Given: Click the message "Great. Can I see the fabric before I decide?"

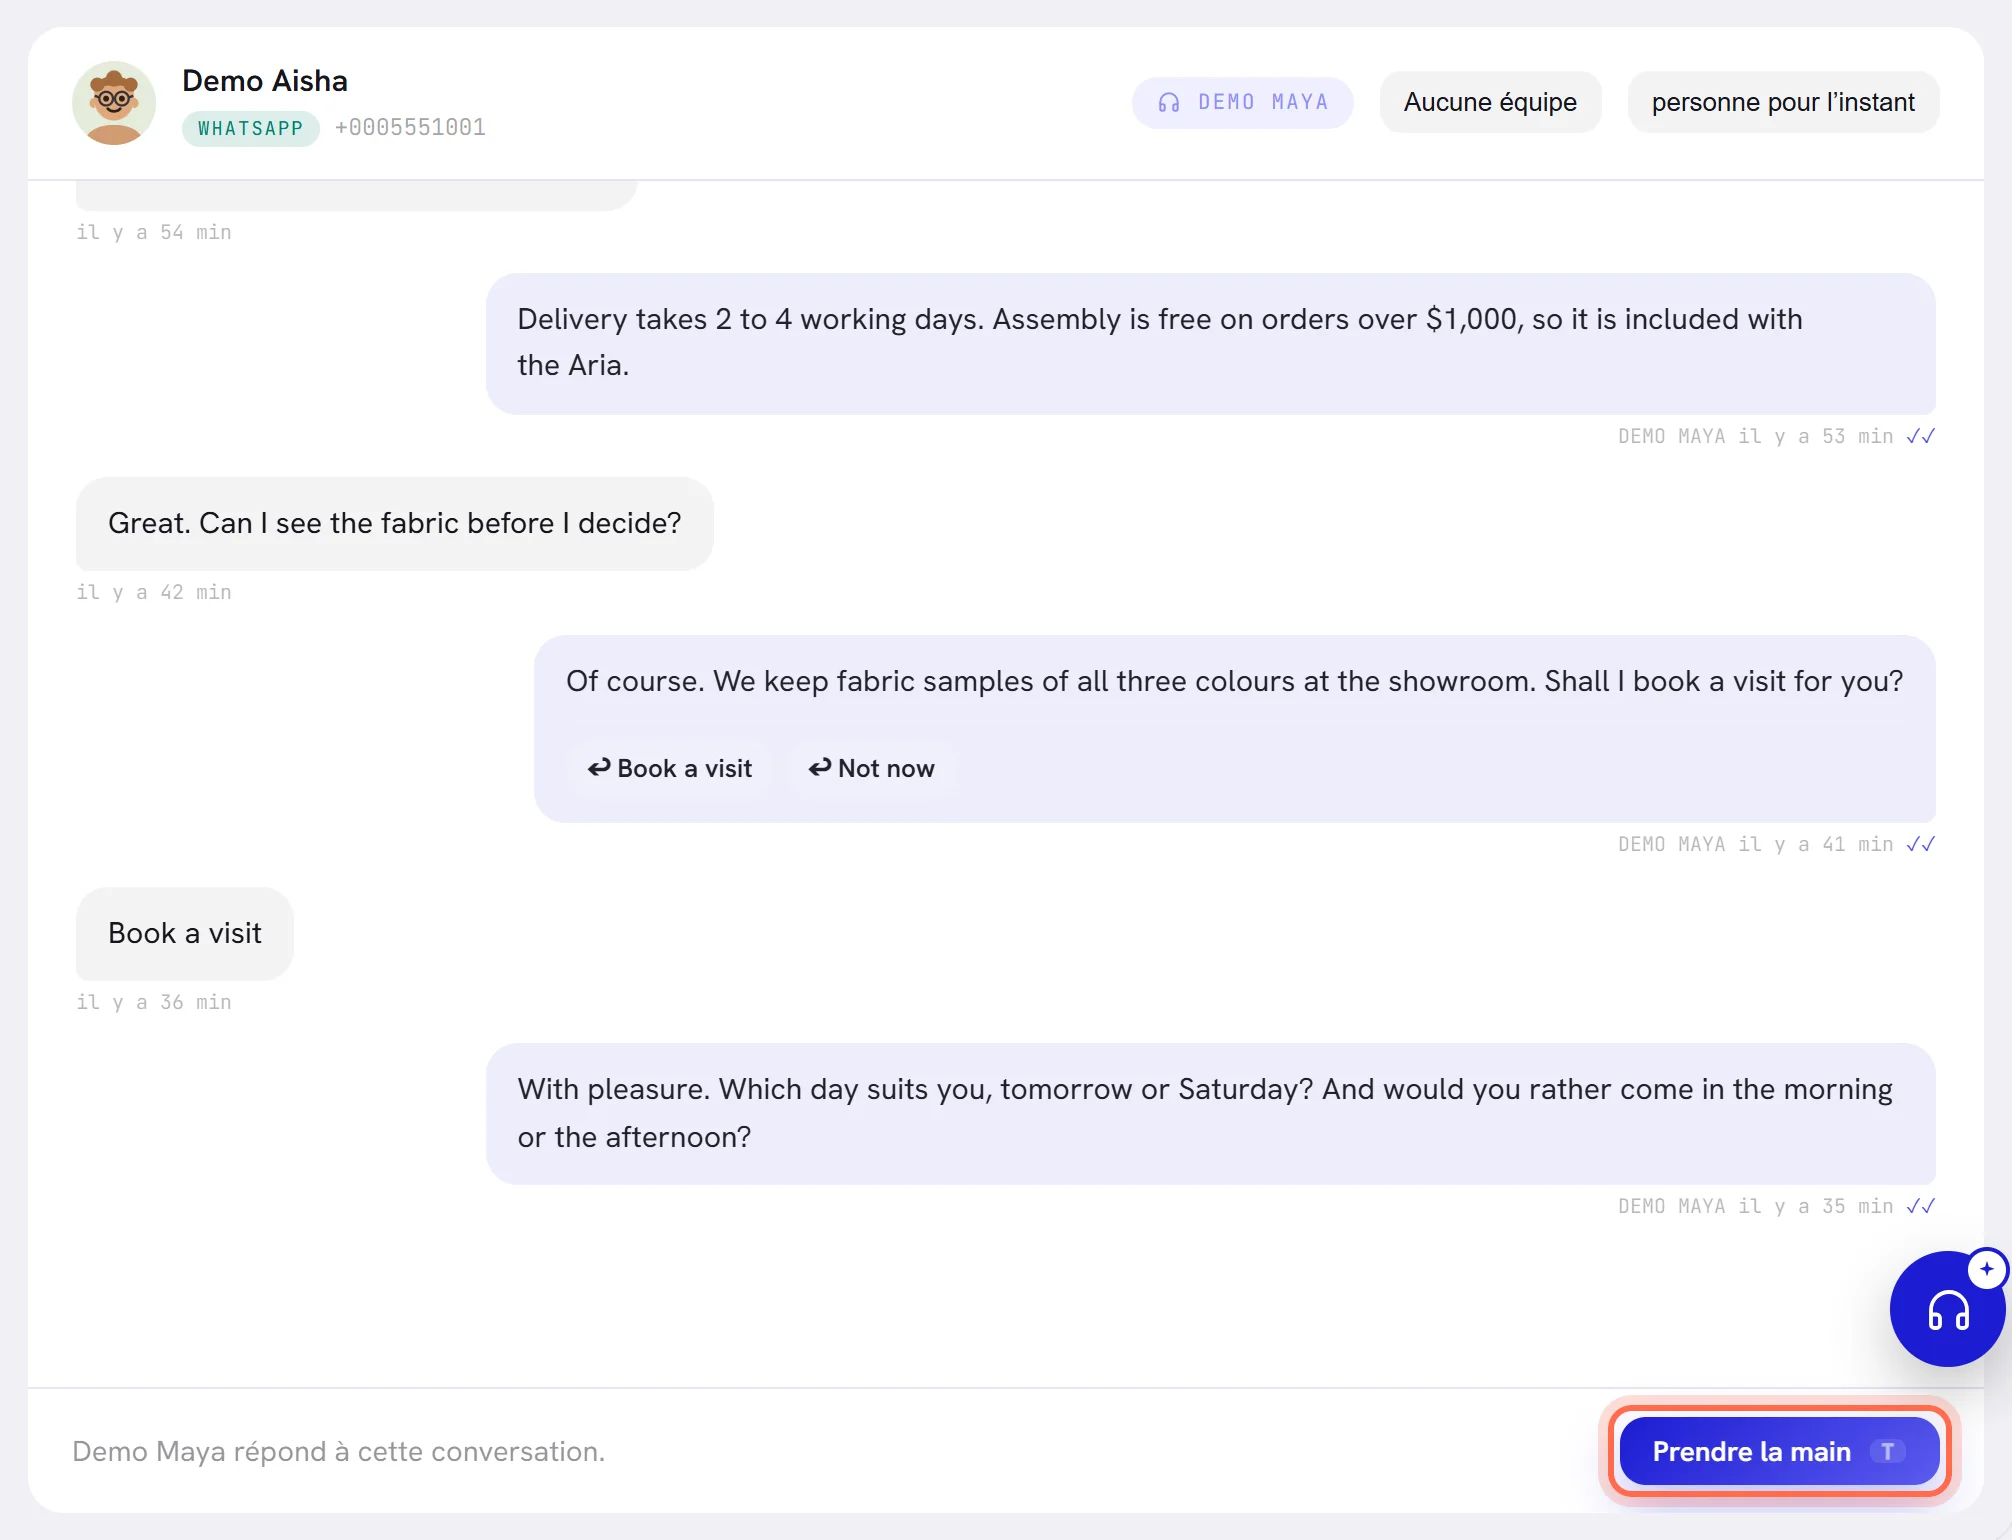Looking at the screenshot, I should (394, 523).
